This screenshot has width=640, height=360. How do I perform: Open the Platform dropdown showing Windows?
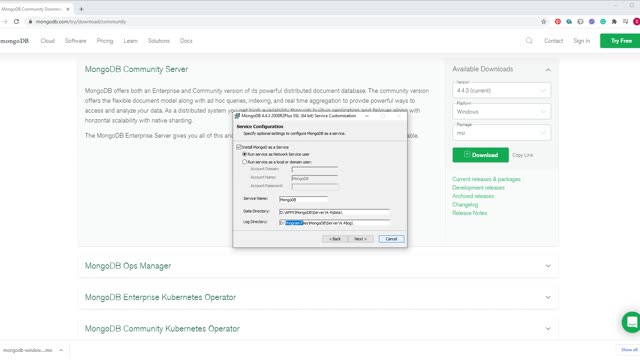(x=502, y=111)
